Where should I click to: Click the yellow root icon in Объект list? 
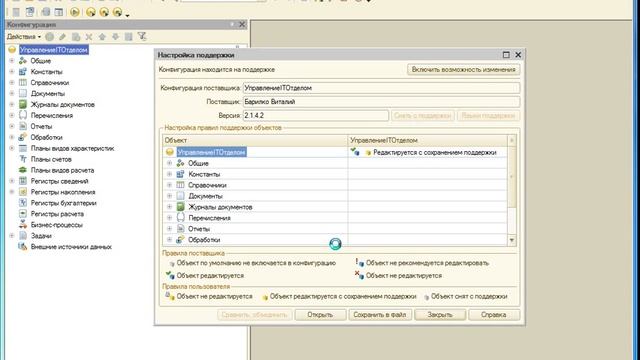tap(170, 152)
